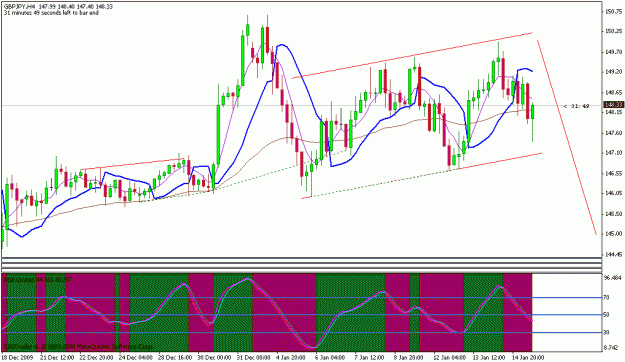Click the 150.75 price axis label
This screenshot has width=625, height=362.
pyautogui.click(x=613, y=12)
